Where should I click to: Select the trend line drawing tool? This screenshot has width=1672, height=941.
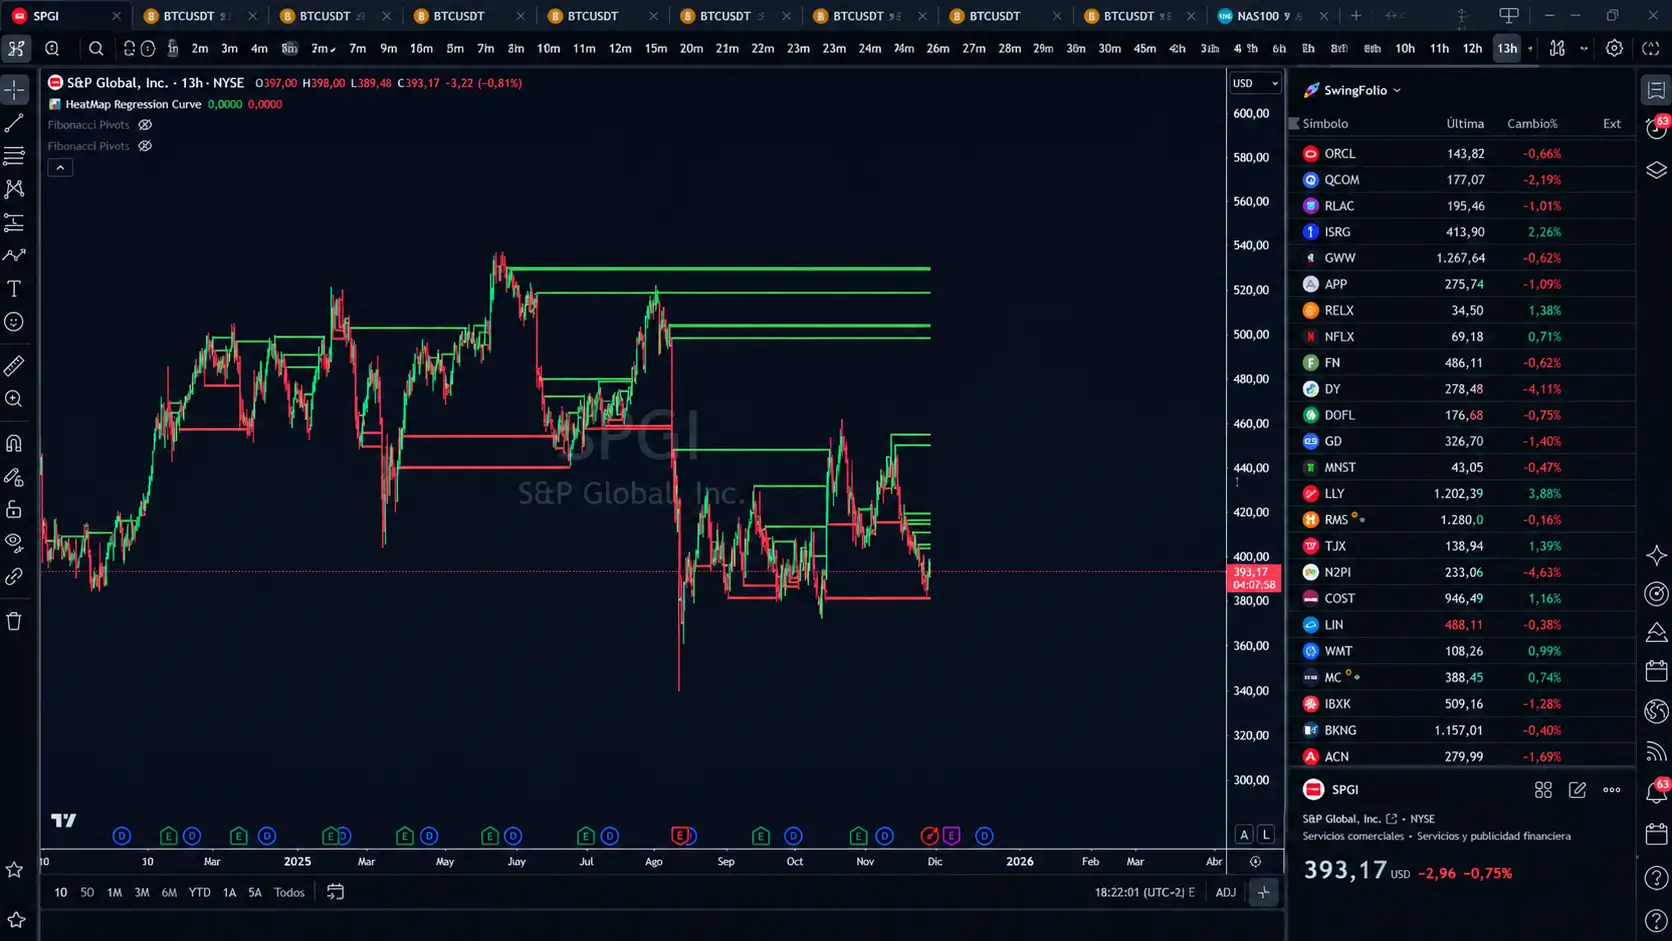[x=14, y=123]
